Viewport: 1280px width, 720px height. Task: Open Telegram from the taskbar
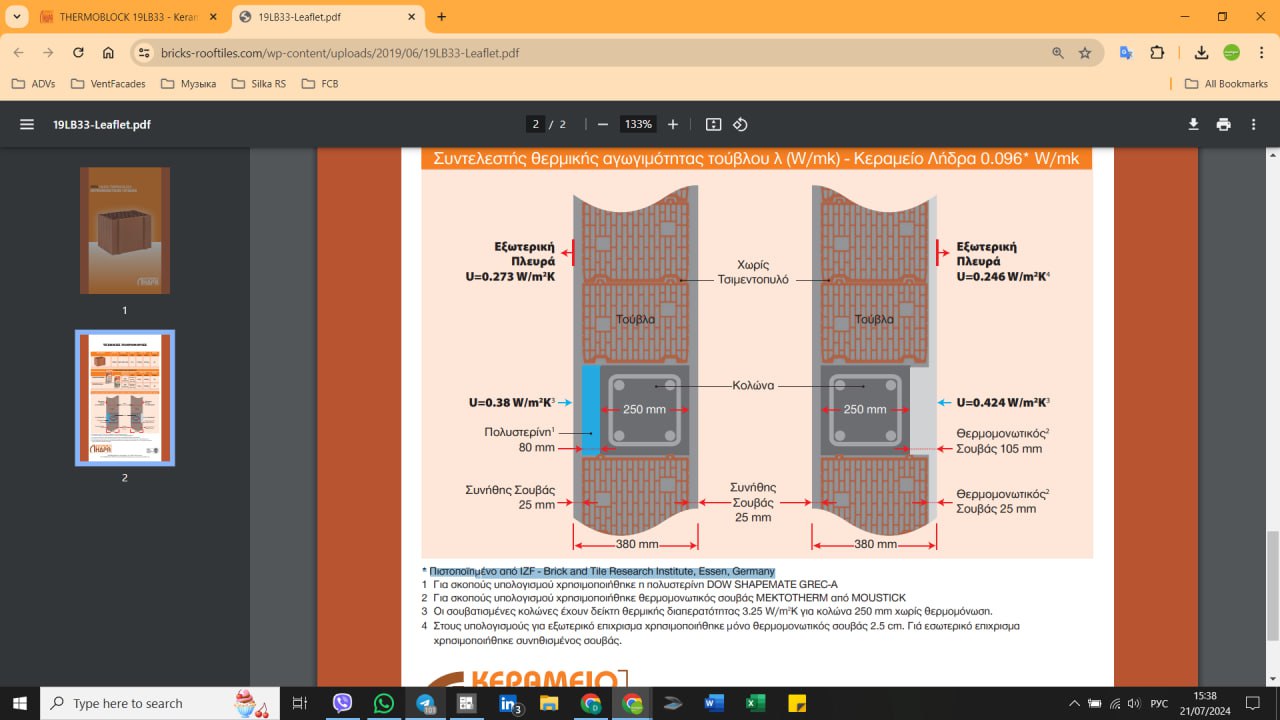click(425, 703)
